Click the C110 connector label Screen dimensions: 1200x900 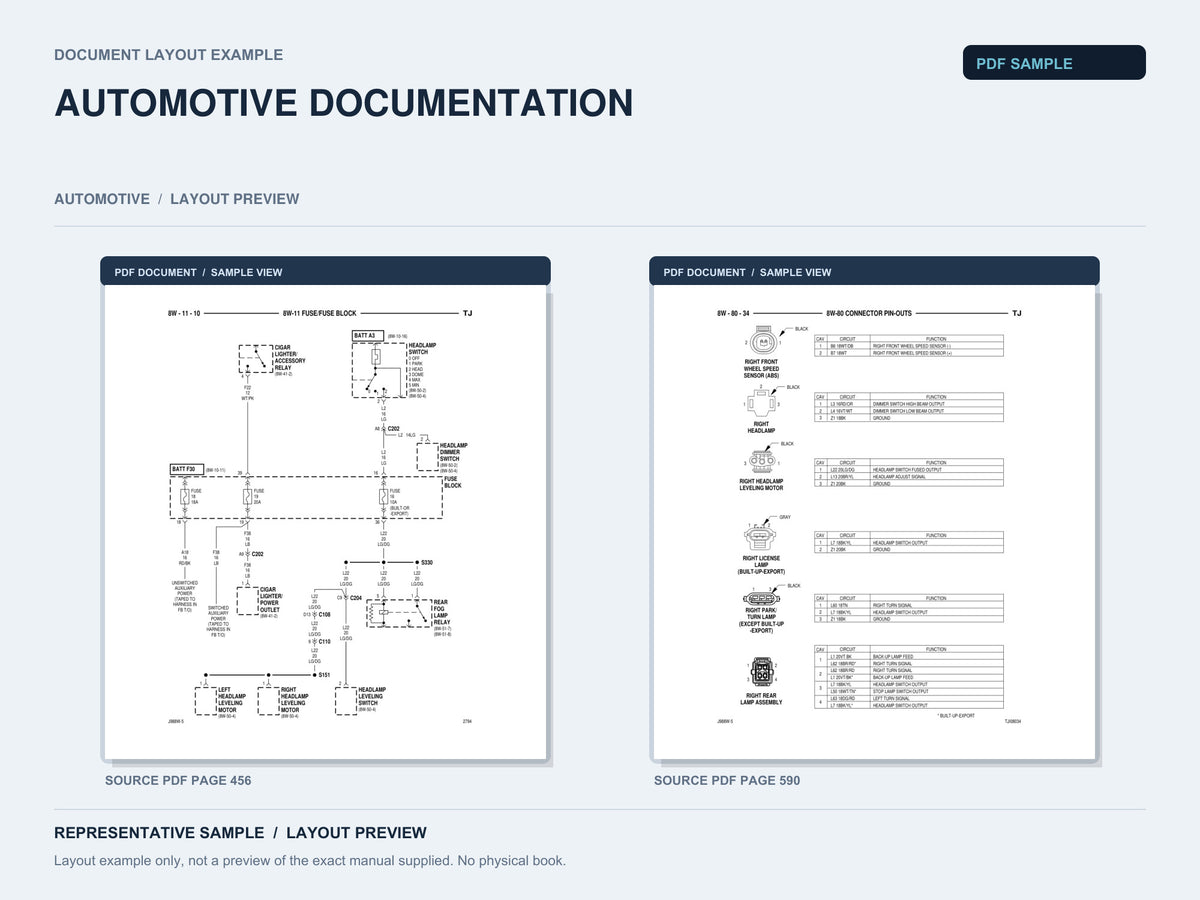pyautogui.click(x=324, y=642)
